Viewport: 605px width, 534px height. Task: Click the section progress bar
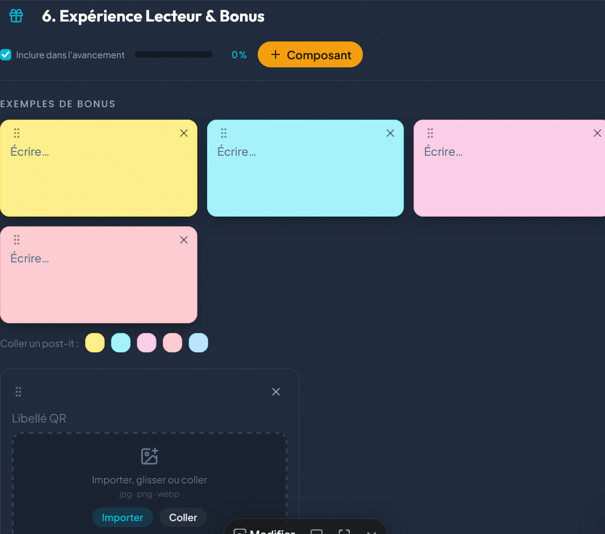click(174, 55)
